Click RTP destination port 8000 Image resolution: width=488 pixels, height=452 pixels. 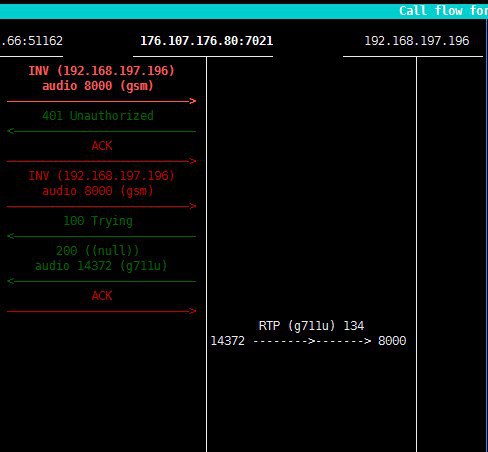click(x=392, y=341)
